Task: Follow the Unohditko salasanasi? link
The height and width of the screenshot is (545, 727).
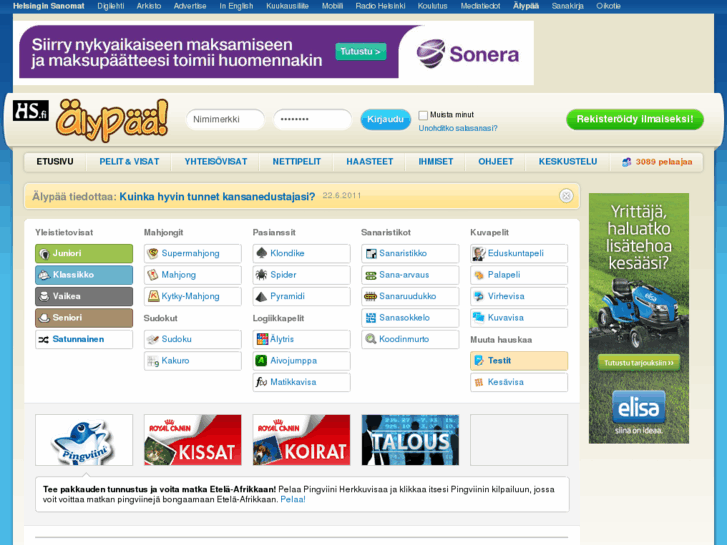Action: click(458, 128)
